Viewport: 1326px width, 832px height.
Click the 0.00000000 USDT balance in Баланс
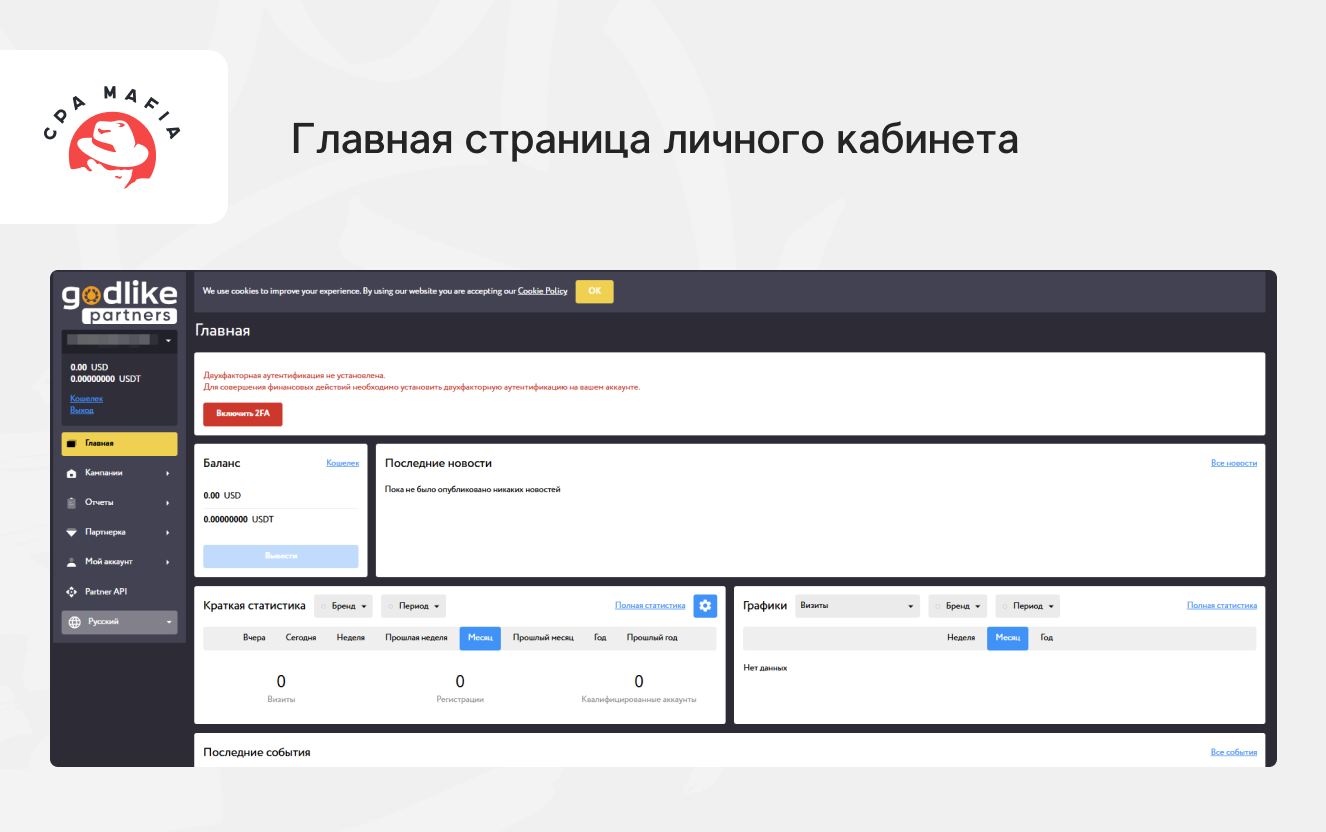238,520
